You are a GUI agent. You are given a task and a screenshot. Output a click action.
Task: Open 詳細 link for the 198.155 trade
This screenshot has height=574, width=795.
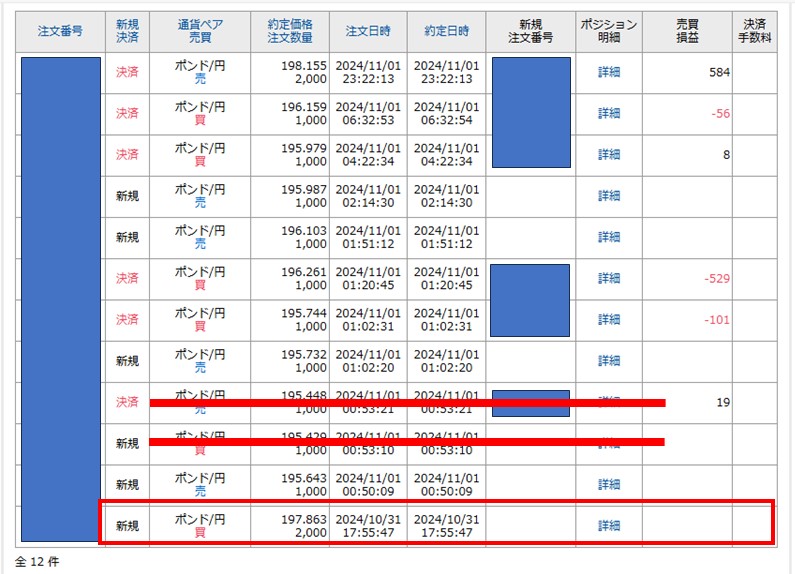point(609,73)
